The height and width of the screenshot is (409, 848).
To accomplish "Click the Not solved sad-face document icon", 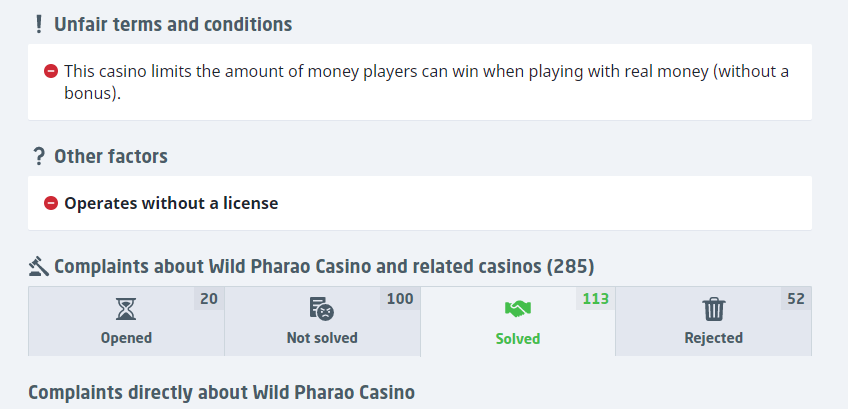I will coord(321,308).
